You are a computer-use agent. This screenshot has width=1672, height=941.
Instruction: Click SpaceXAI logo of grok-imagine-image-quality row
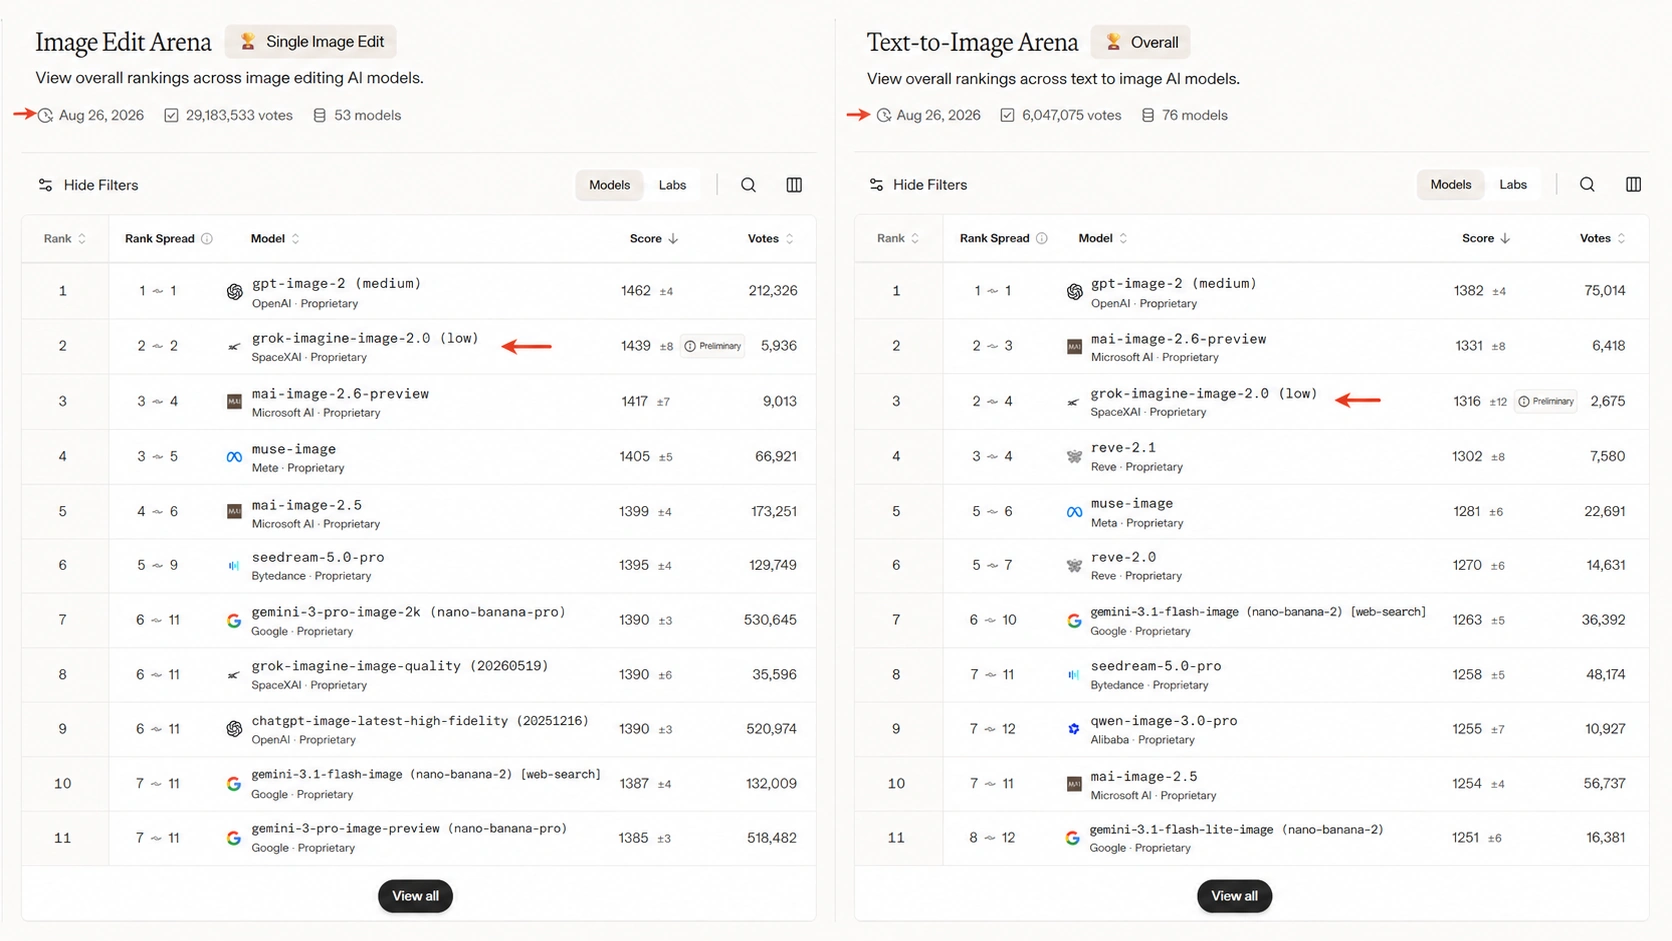tap(234, 675)
